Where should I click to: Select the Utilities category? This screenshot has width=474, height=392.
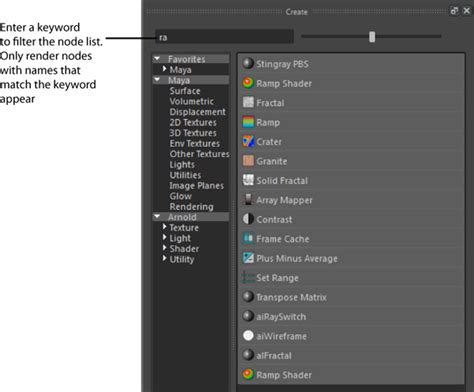[185, 175]
